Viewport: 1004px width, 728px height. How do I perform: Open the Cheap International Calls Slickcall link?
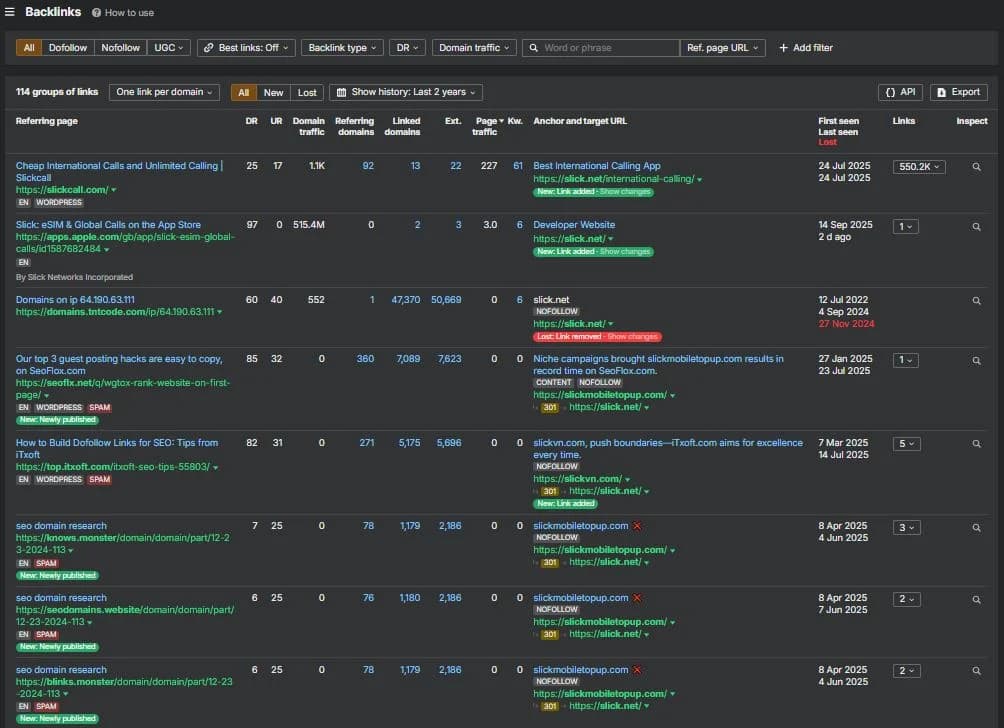(x=119, y=172)
